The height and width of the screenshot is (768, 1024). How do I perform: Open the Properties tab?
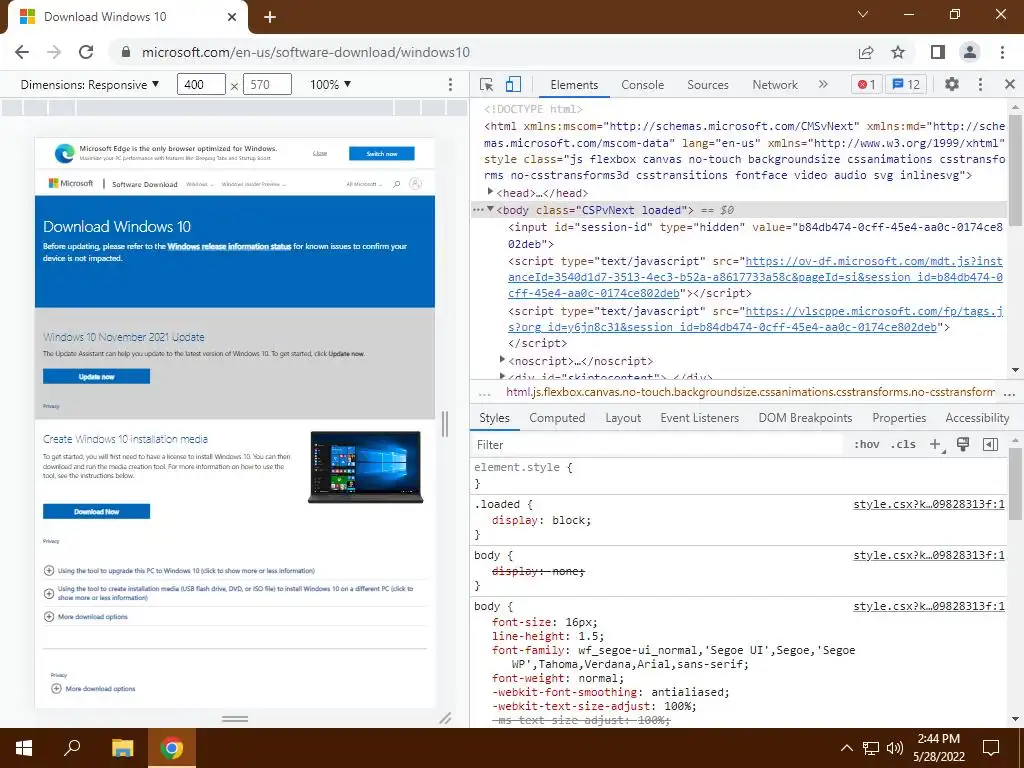(899, 418)
